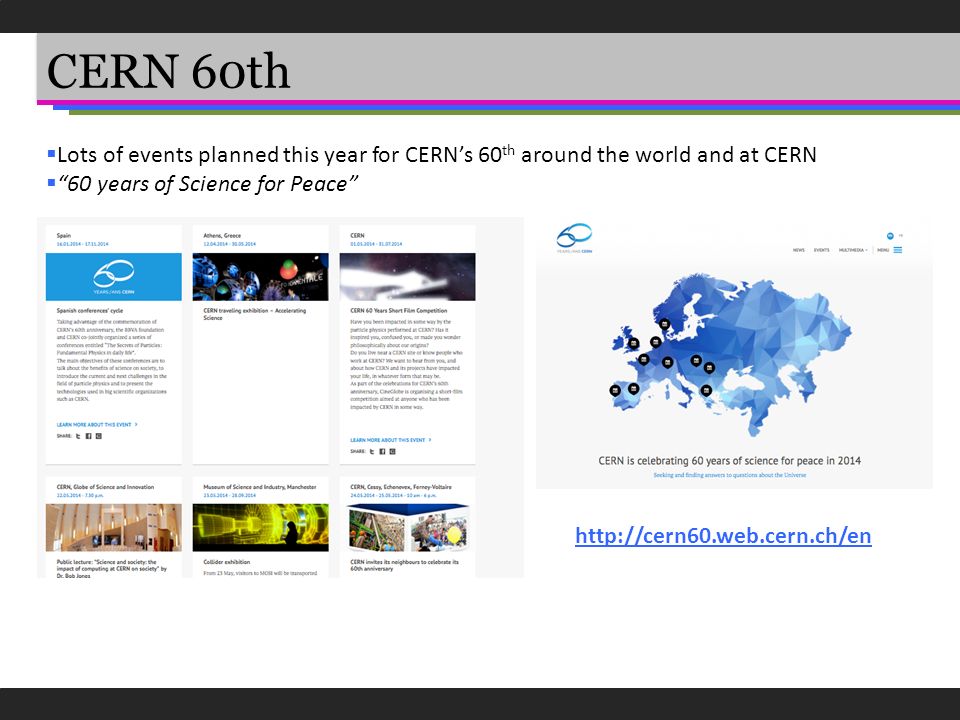Learn more about Spanish conferences' cycle event
960x720 pixels.
(x=97, y=424)
